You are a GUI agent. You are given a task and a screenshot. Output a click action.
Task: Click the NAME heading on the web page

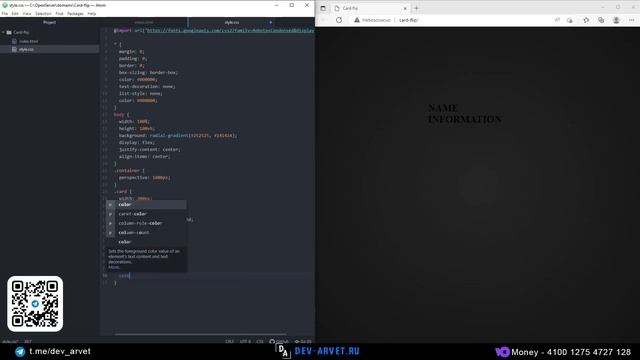[x=443, y=108]
